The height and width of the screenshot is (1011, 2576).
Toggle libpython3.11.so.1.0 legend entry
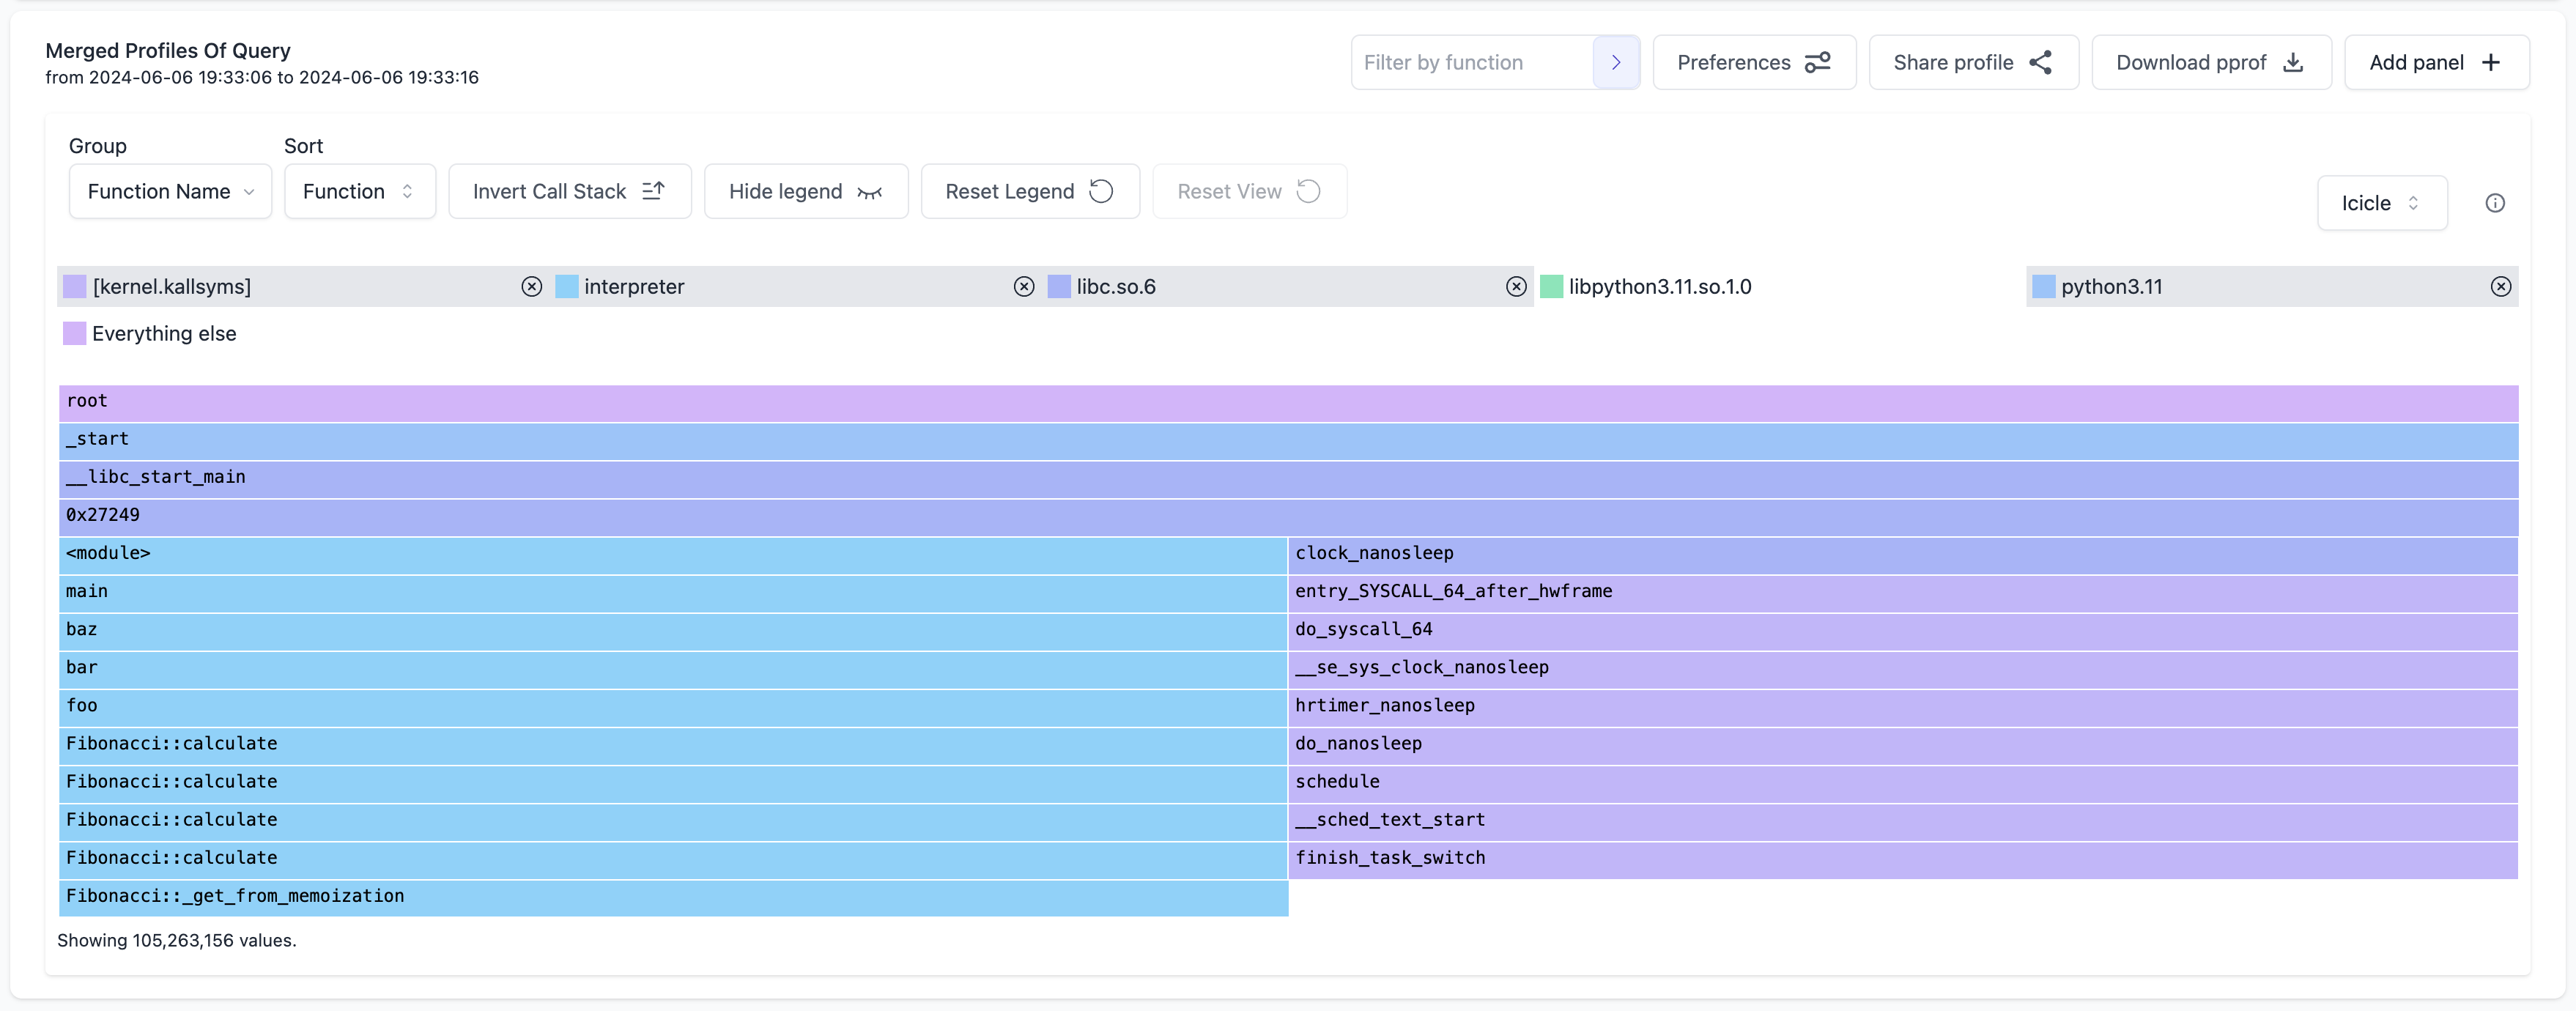pos(1659,287)
